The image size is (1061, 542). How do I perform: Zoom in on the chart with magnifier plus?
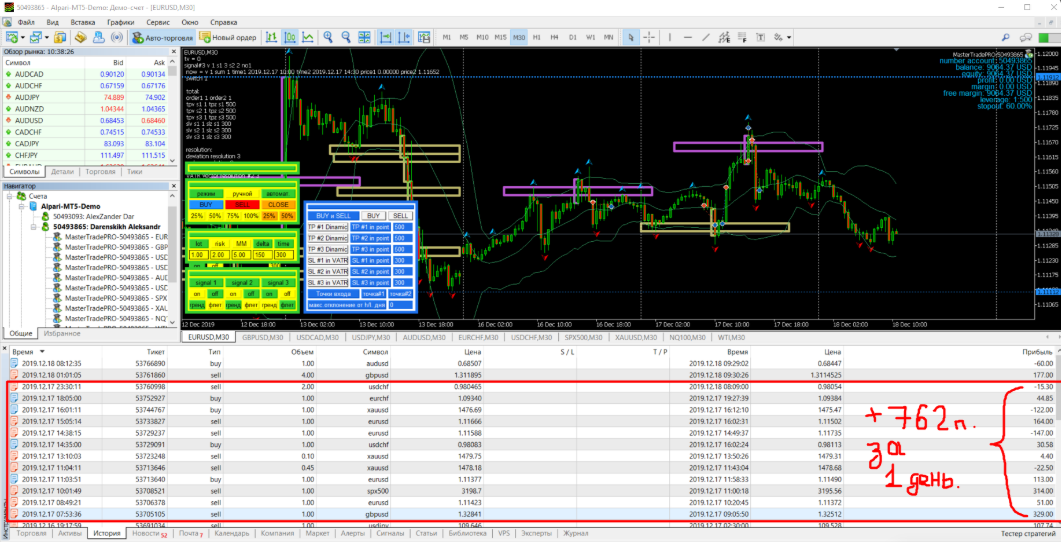[328, 37]
